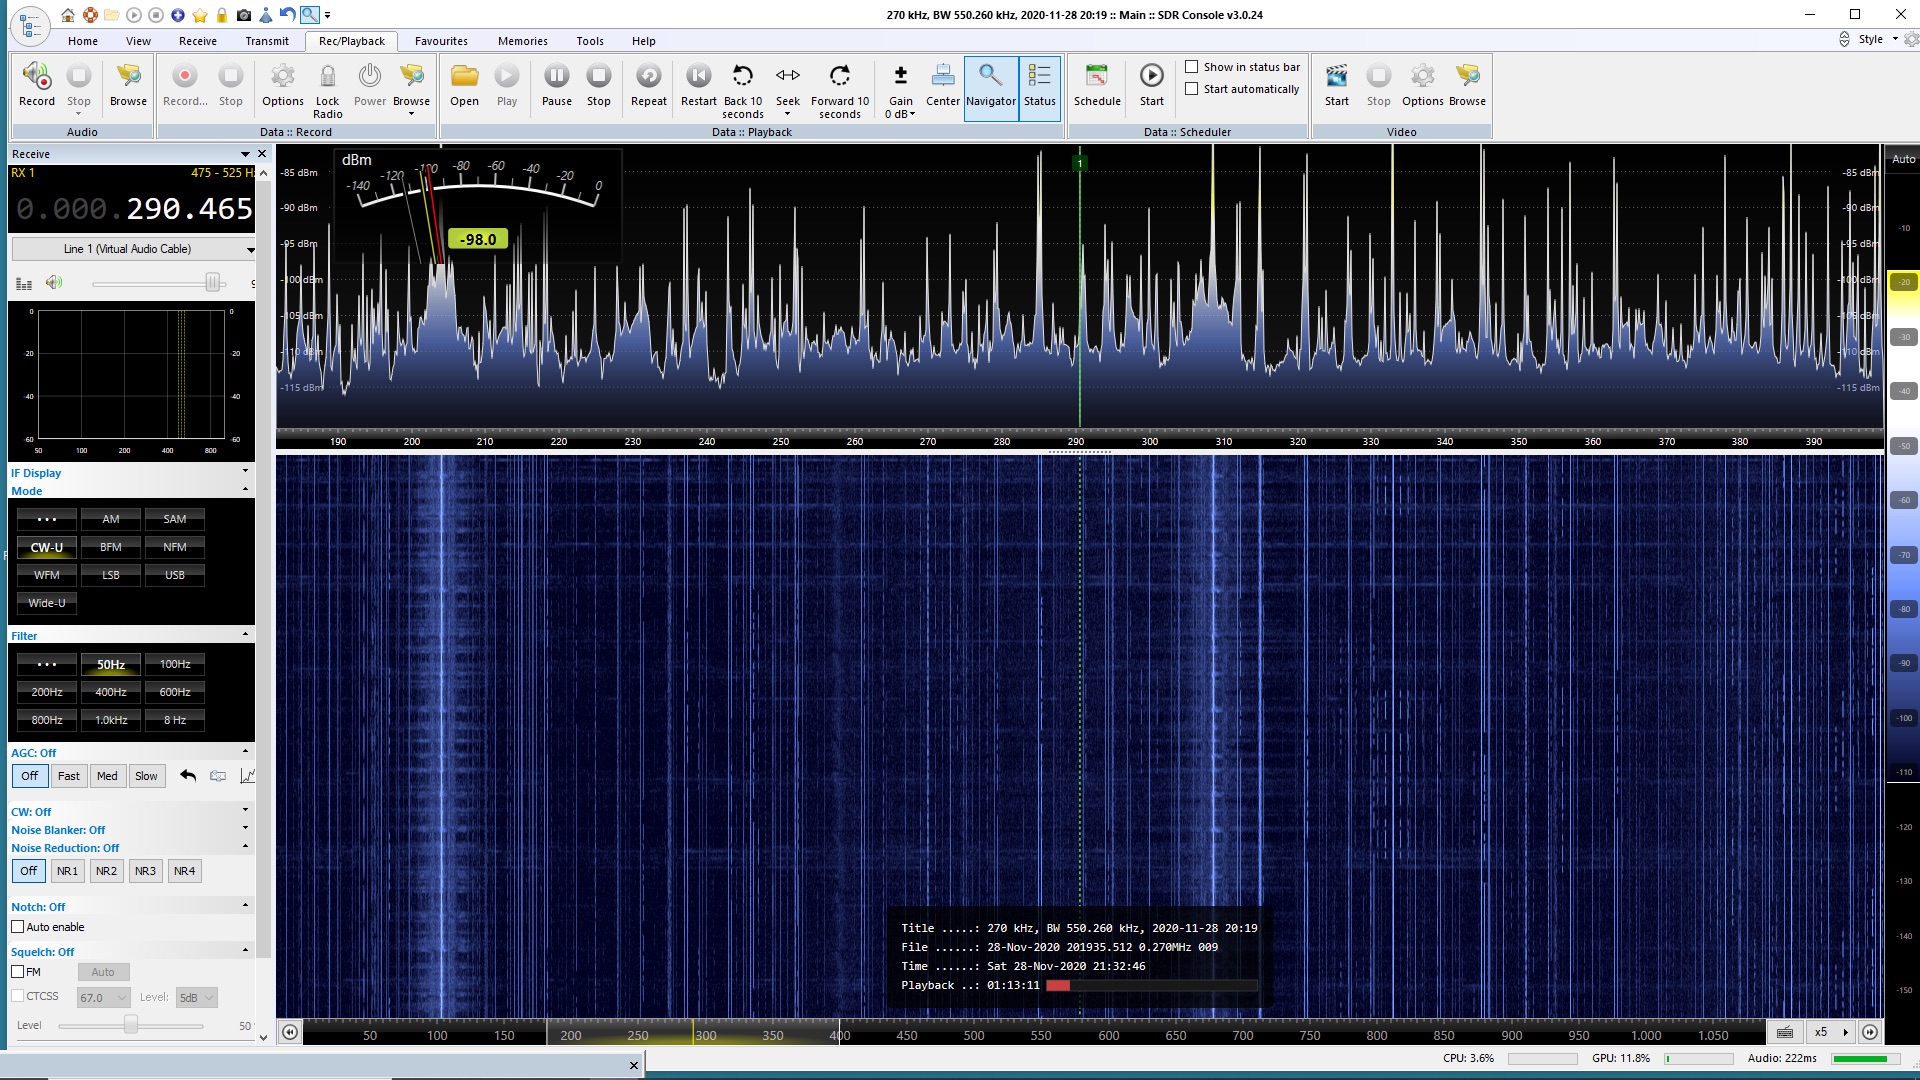Image resolution: width=1920 pixels, height=1080 pixels.
Task: Tick the Notch Auto enable checkbox
Action: (x=18, y=927)
